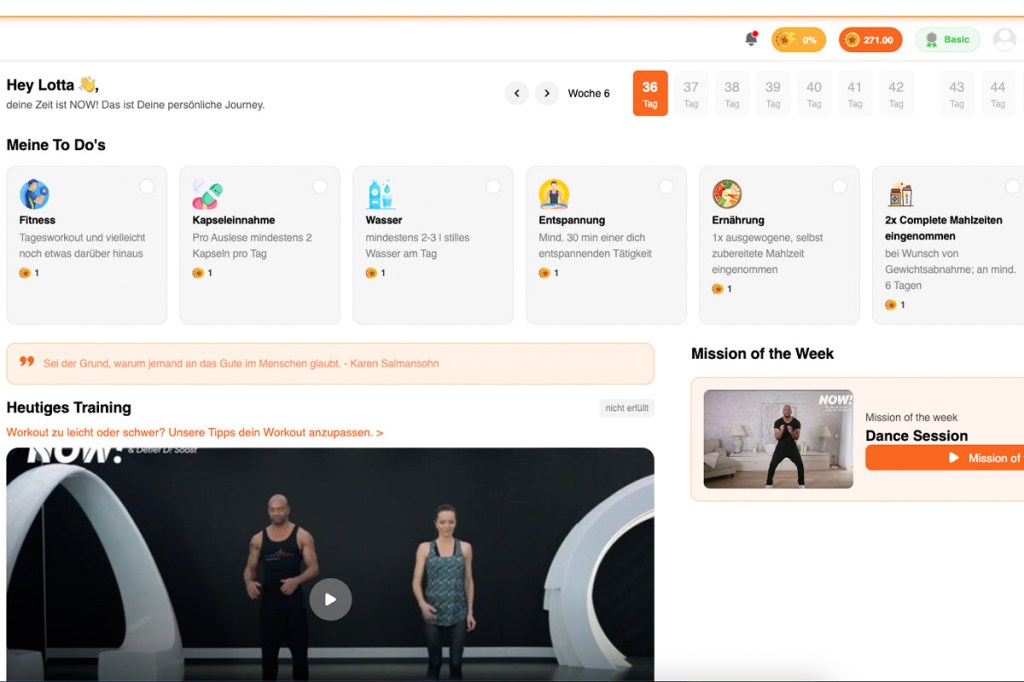1024x682 pixels.
Task: Mark Fitness to-do as done
Action: coord(146,187)
